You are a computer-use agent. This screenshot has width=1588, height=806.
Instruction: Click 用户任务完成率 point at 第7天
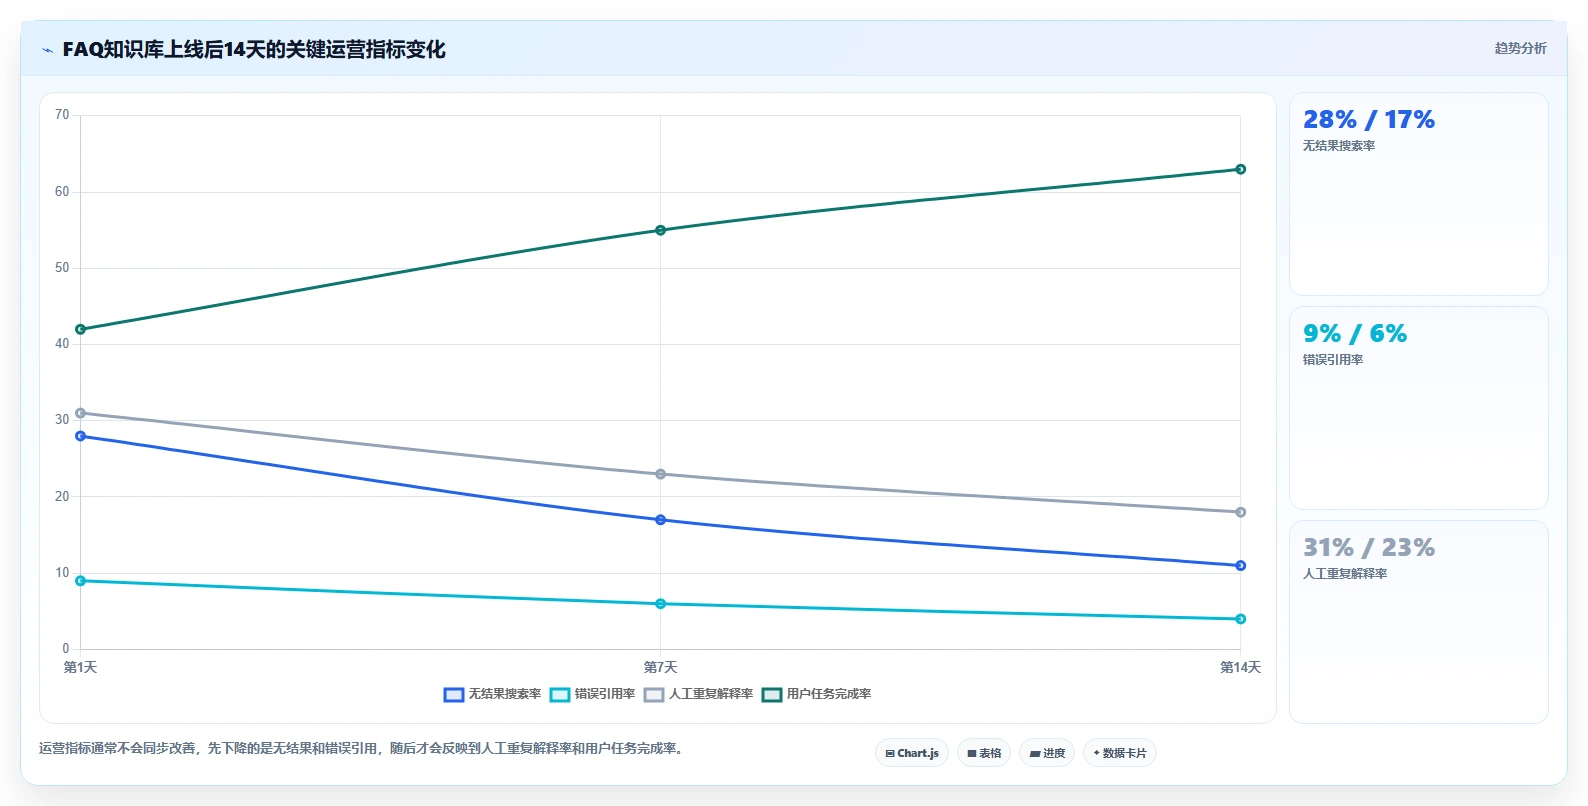coord(660,230)
